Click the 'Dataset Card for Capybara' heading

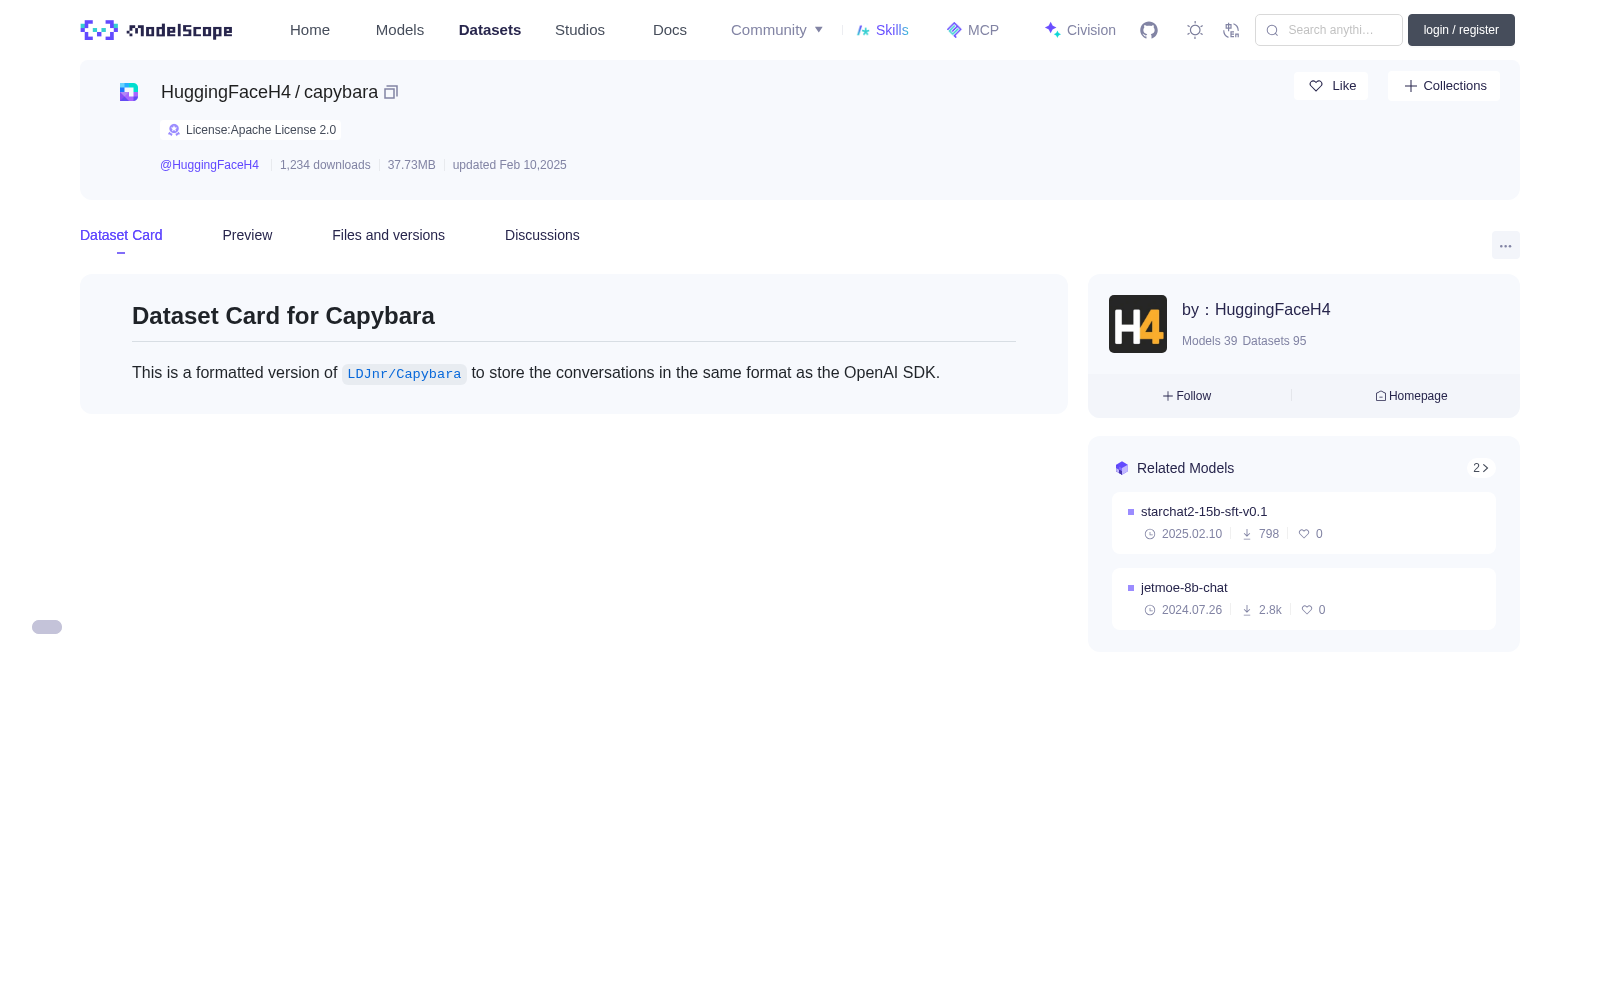click(283, 316)
